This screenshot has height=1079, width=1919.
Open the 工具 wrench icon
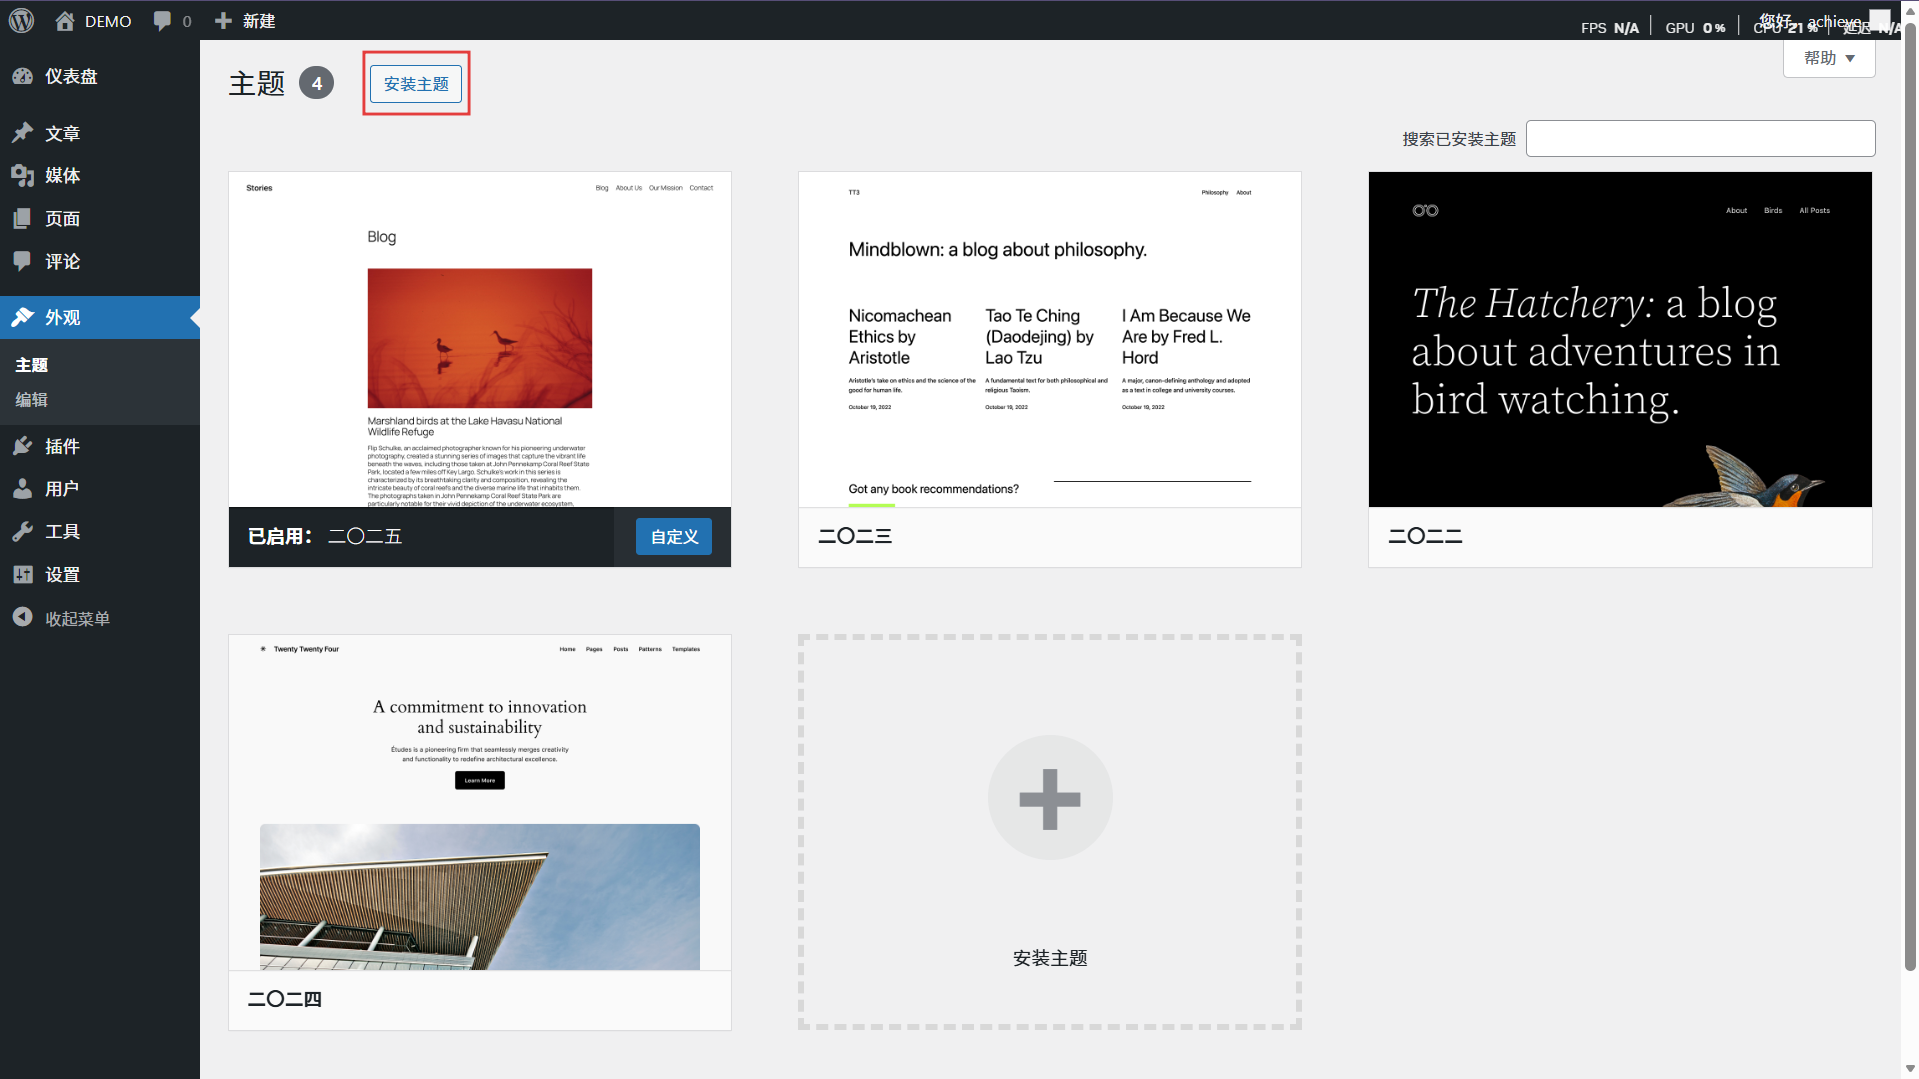tap(23, 532)
